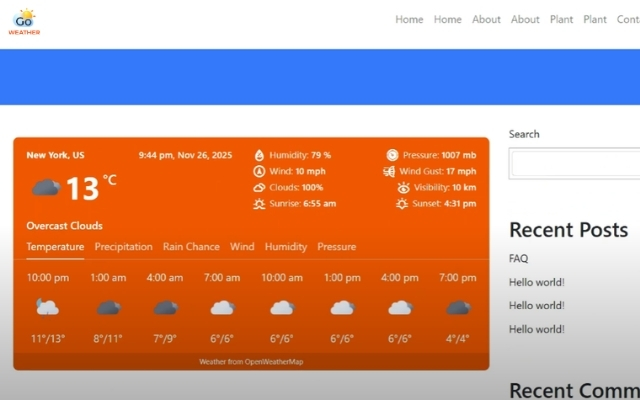Click the sunset sun icon
640x400 pixels.
point(402,204)
